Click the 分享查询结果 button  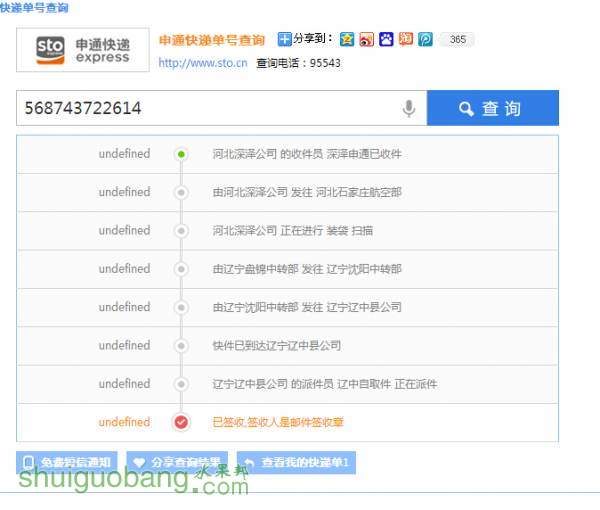click(182, 463)
